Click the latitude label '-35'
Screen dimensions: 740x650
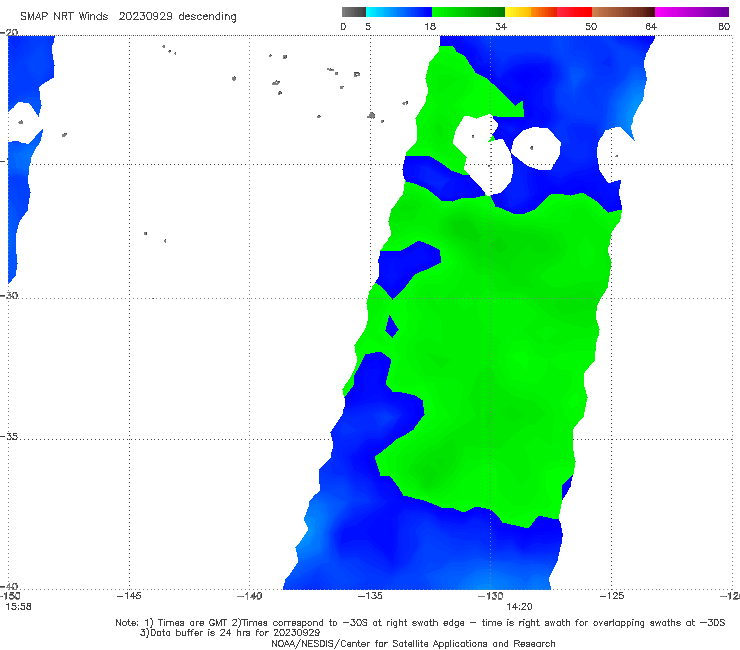tap(9, 437)
